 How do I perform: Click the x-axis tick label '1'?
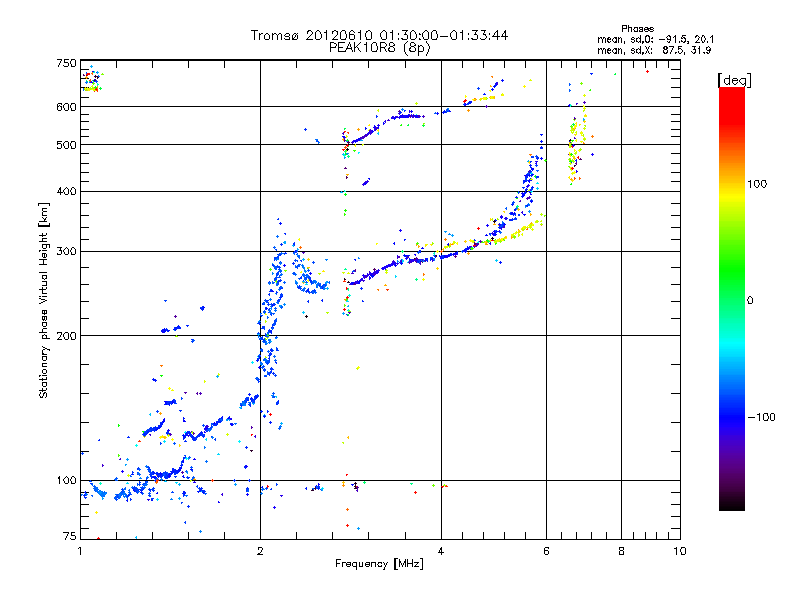point(80,551)
